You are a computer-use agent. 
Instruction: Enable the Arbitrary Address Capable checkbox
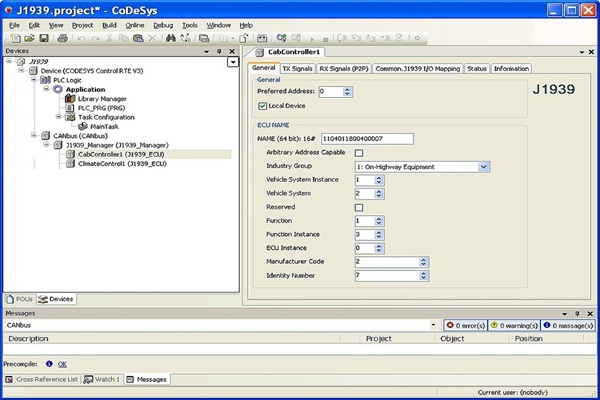tap(359, 152)
